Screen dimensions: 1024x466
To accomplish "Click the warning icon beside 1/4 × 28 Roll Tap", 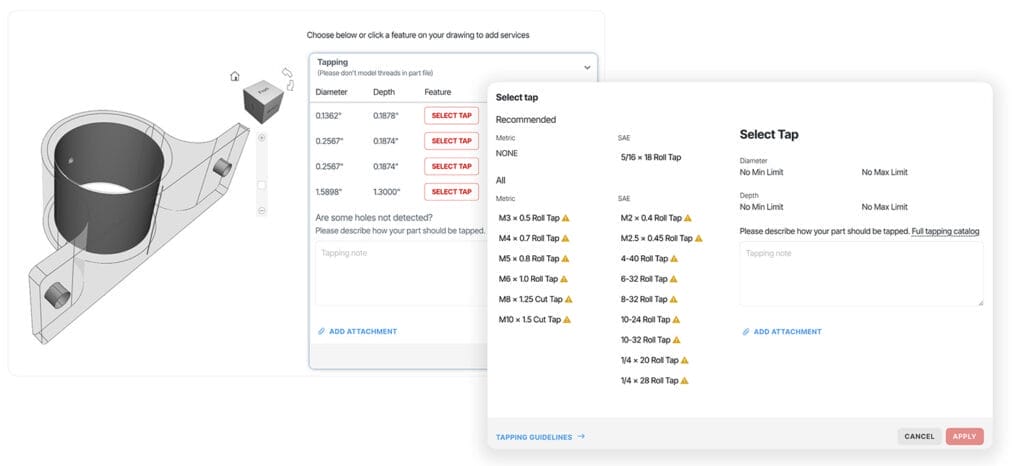I will coord(685,381).
